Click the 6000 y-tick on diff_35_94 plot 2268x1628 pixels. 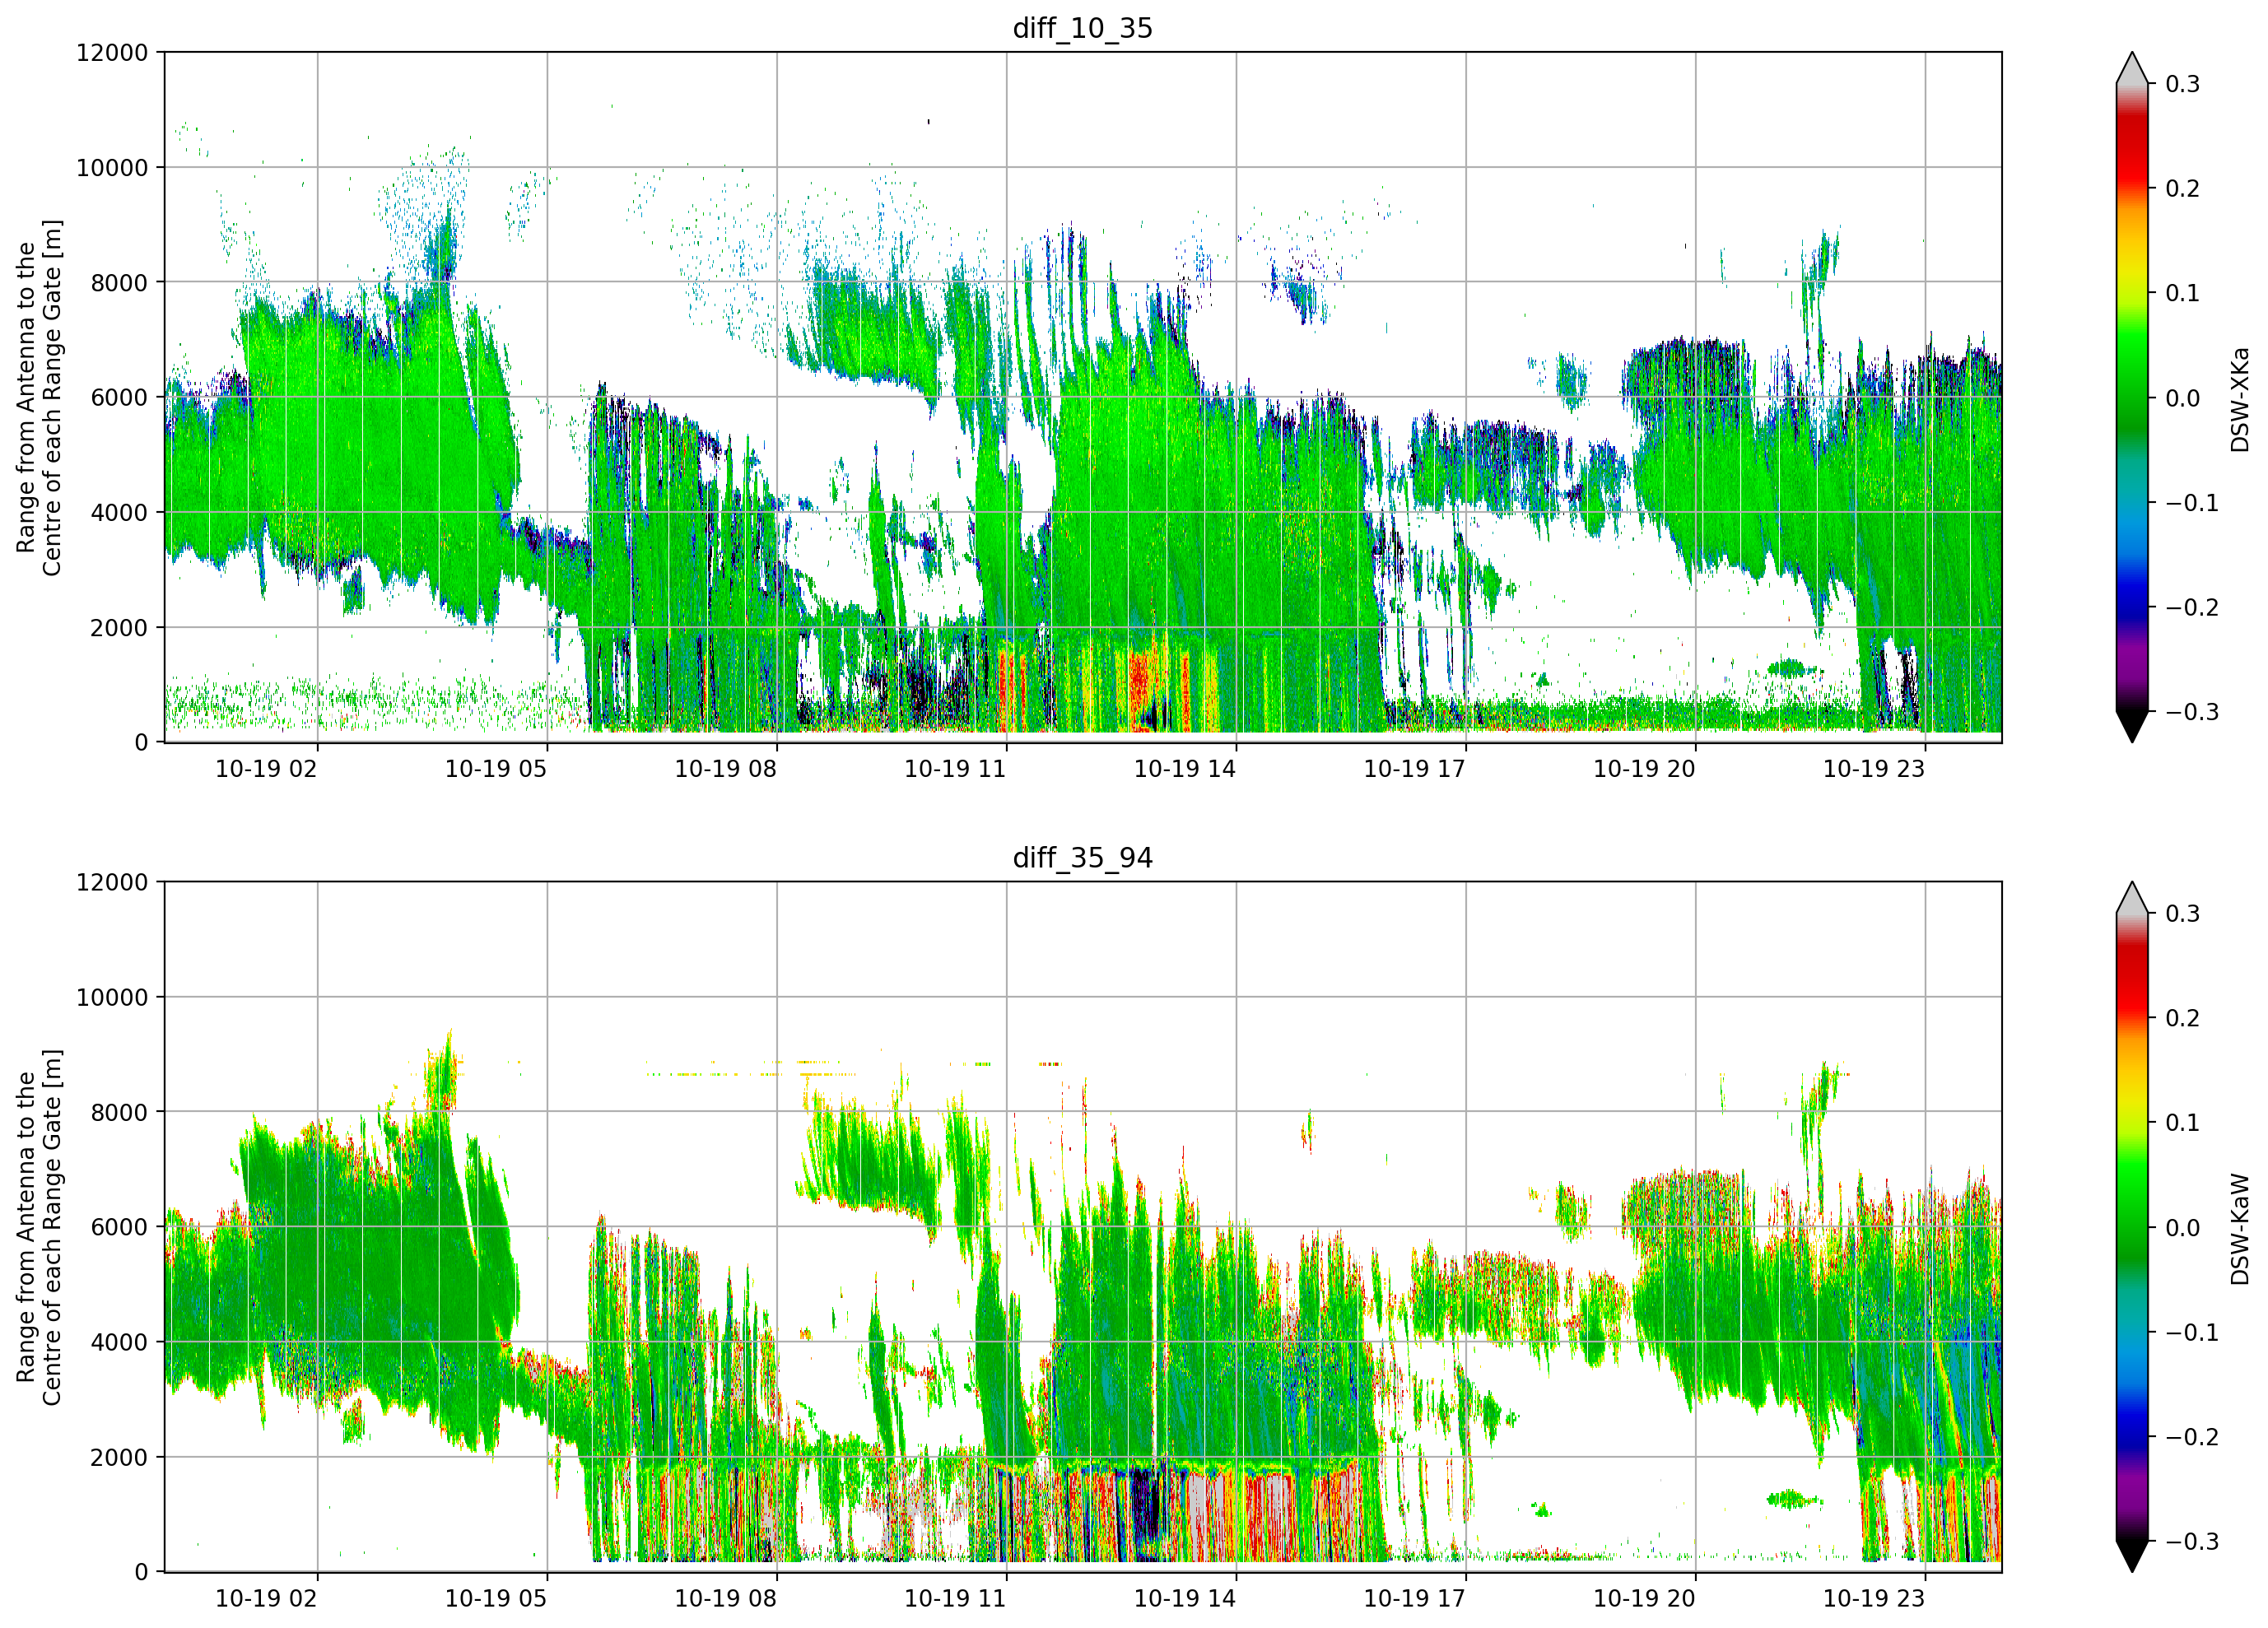tap(119, 1227)
